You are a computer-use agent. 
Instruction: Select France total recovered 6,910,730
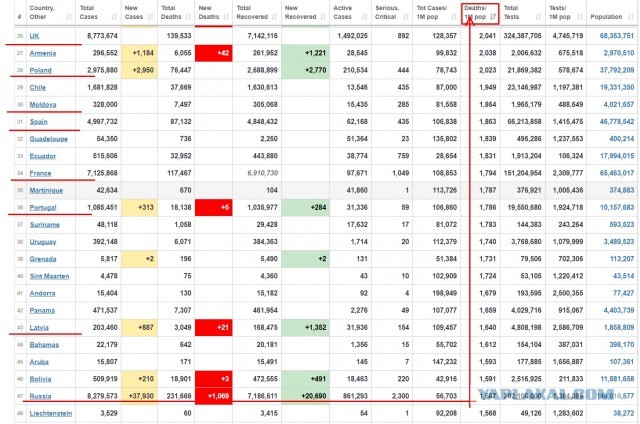262,173
